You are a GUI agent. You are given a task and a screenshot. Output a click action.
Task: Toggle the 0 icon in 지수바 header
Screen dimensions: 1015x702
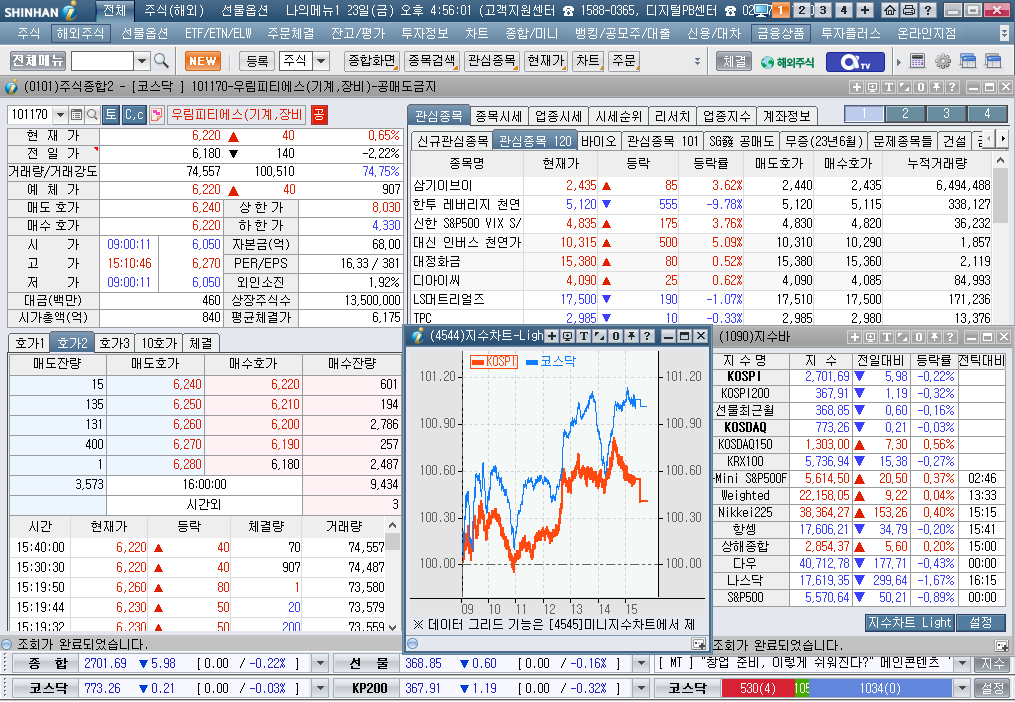[x=919, y=337]
